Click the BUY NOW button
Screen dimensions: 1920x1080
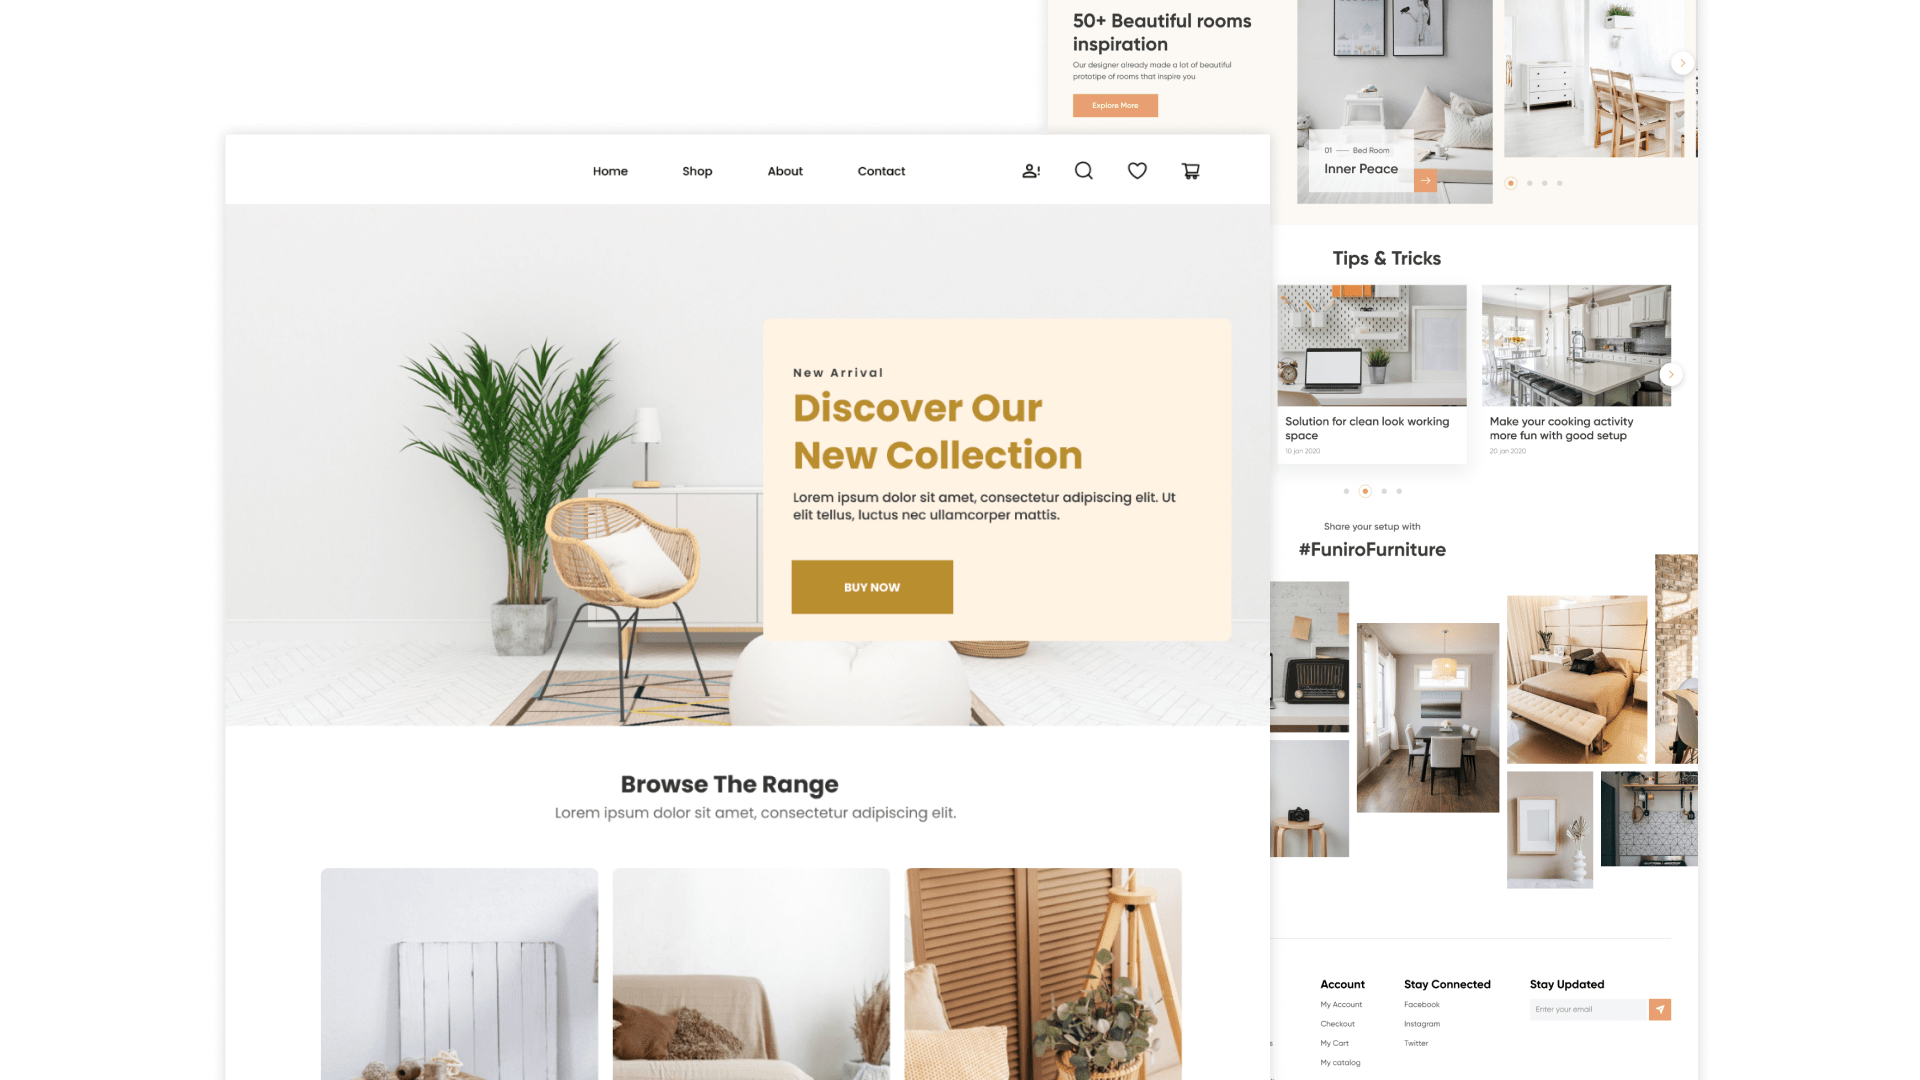(872, 587)
